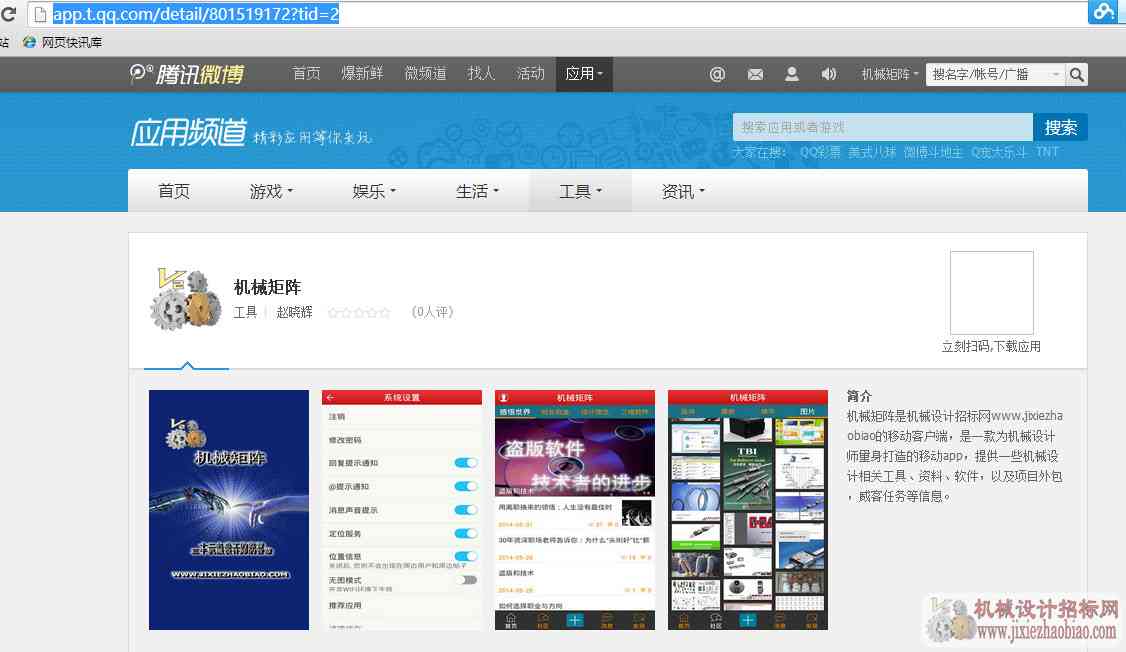1126x652 pixels.
Task: Click the address bar URL
Action: 195,14
